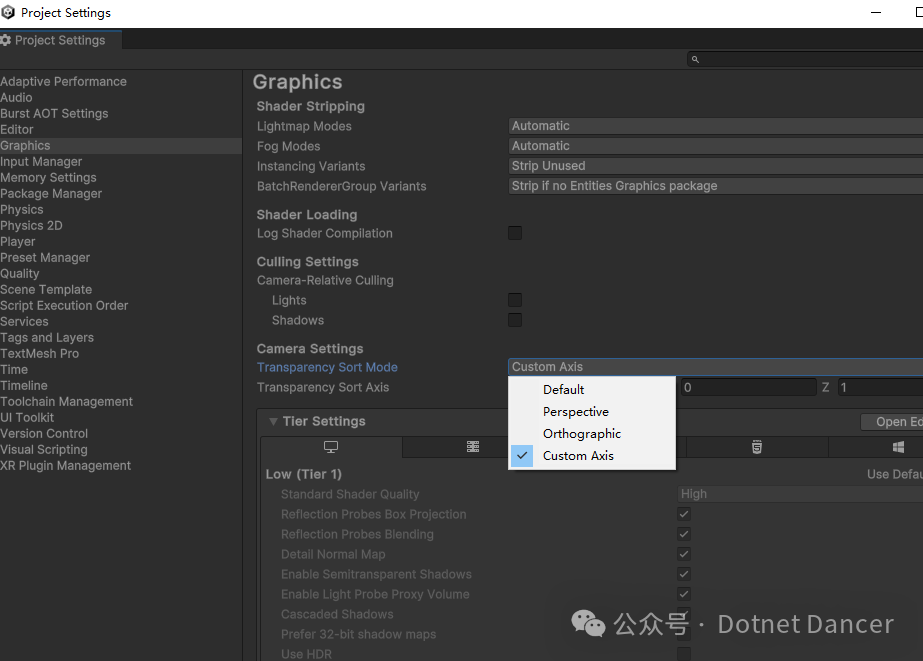Open the Lightmap Modes dropdown
This screenshot has height=661, width=923.
tap(715, 126)
